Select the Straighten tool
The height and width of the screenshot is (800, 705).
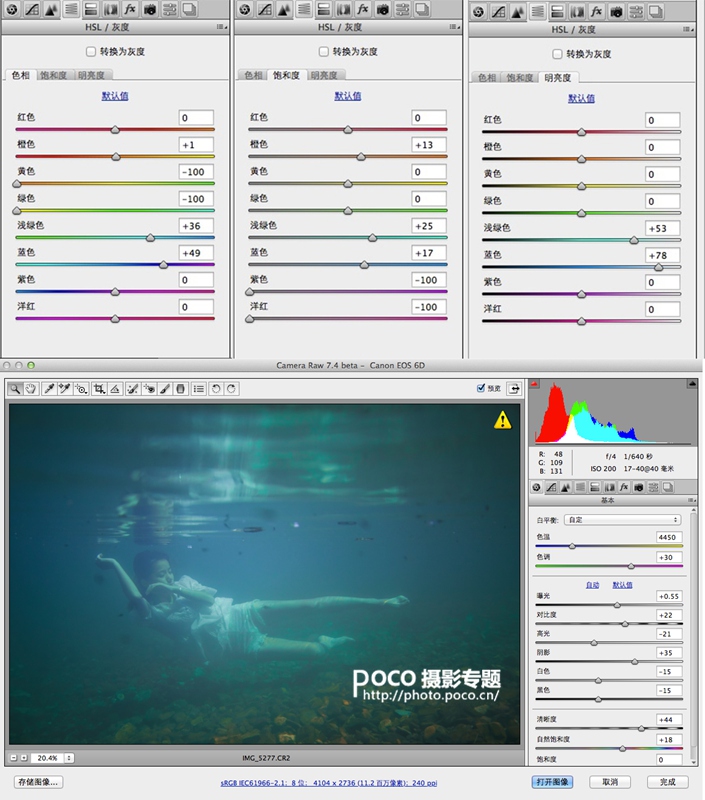[x=115, y=389]
